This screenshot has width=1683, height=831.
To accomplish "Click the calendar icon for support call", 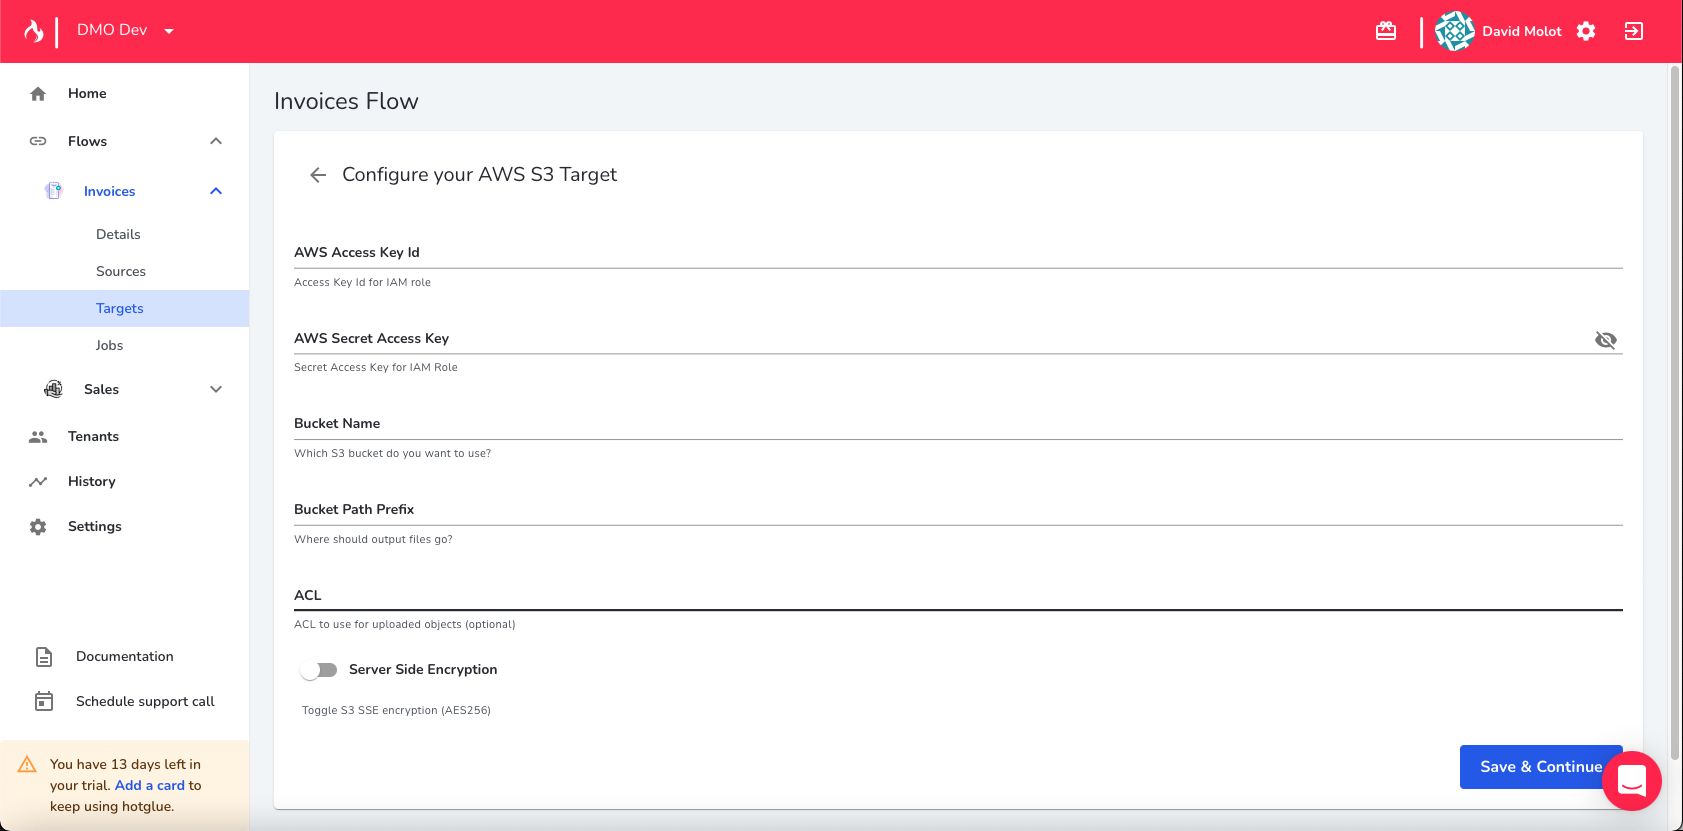I will (x=44, y=701).
